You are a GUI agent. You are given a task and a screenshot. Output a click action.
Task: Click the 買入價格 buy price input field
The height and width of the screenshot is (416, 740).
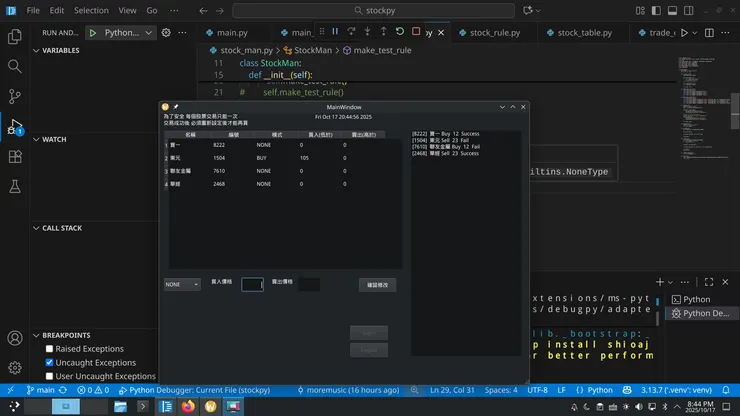[x=252, y=285]
